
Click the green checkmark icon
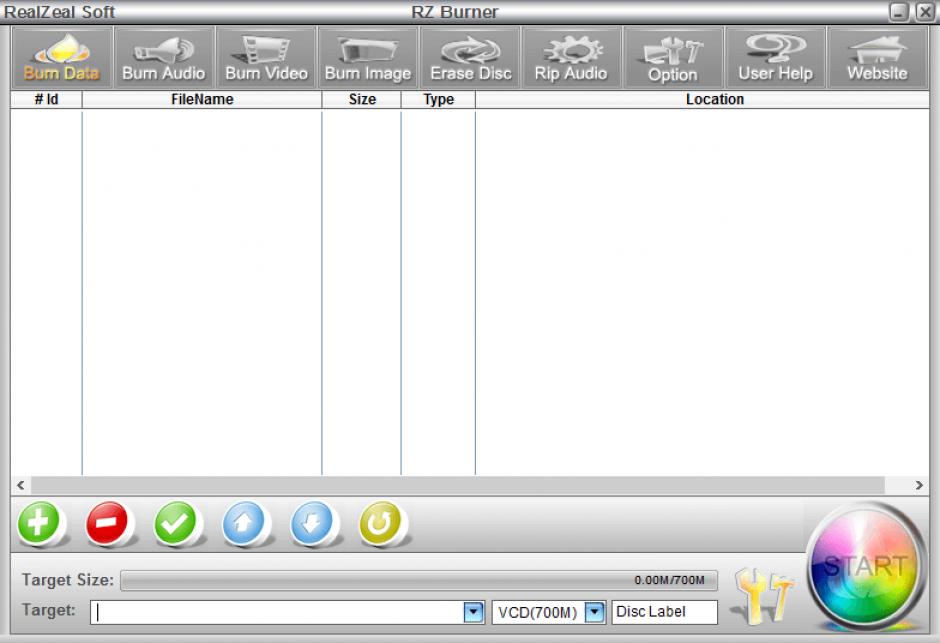pyautogui.click(x=175, y=523)
